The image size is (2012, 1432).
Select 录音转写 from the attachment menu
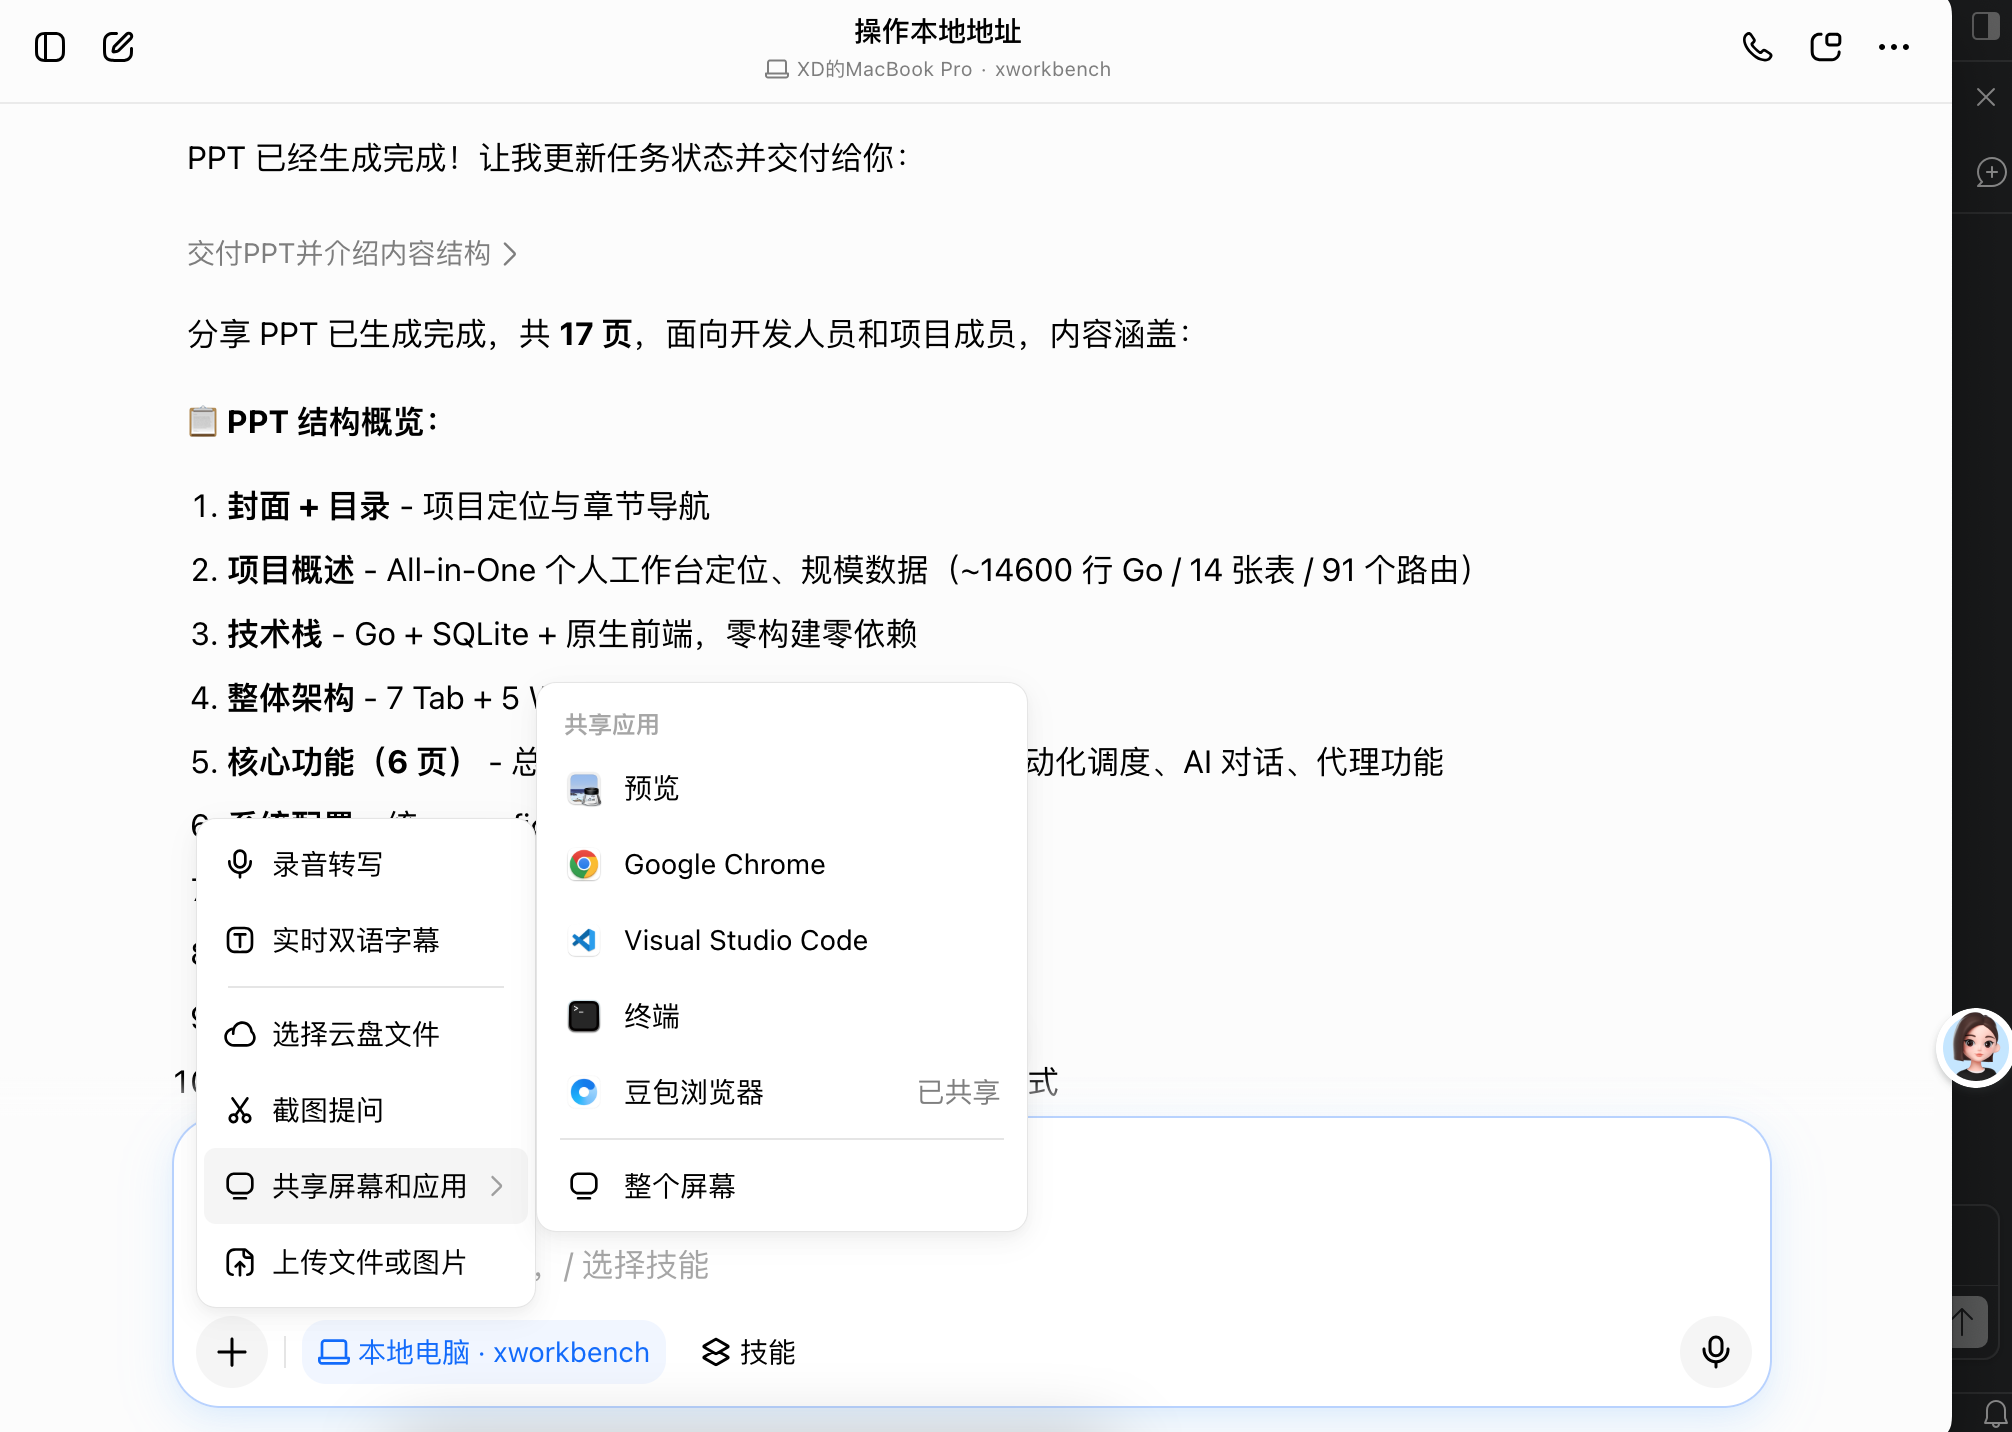coord(366,864)
